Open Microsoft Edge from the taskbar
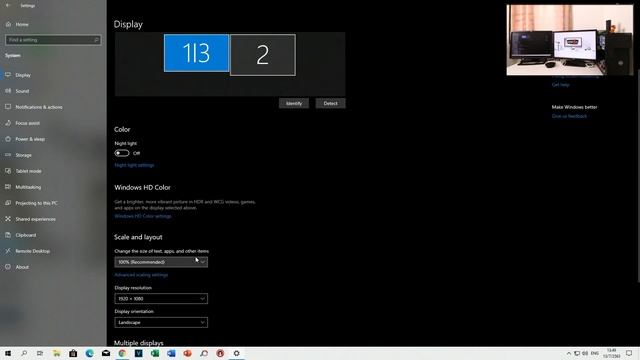The width and height of the screenshot is (640, 360). pos(89,353)
